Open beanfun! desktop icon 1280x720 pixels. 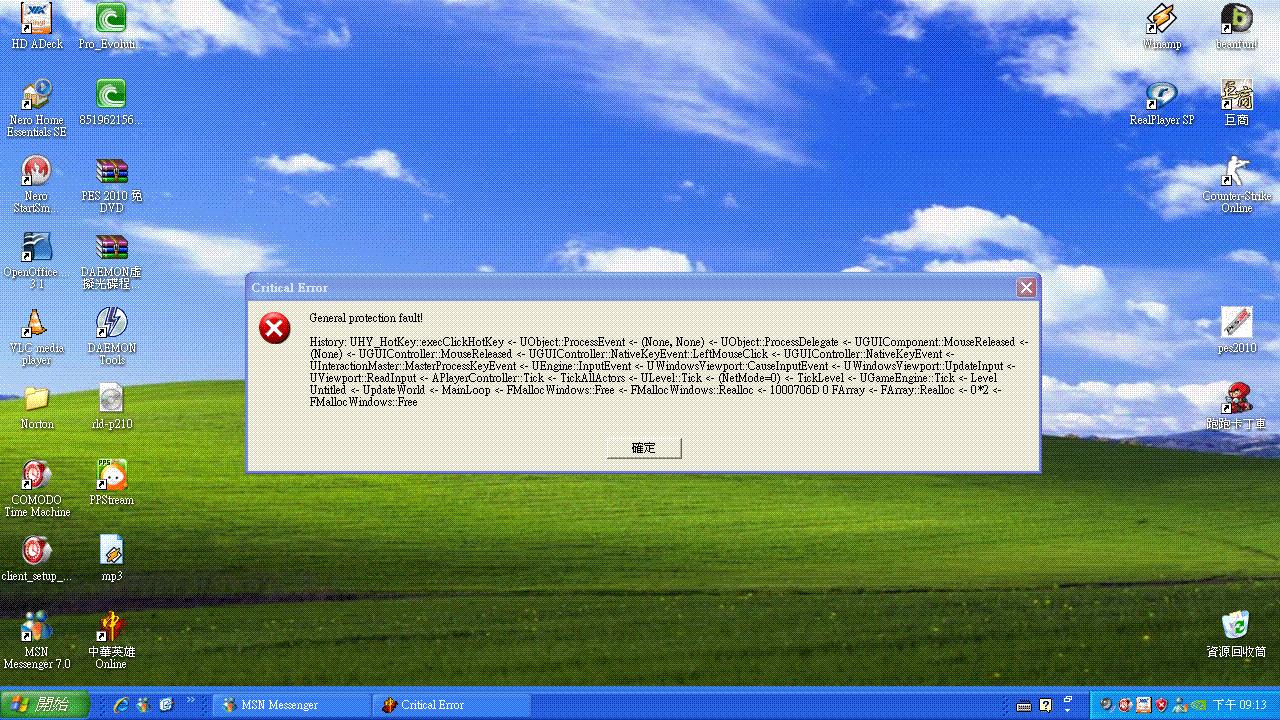click(x=1237, y=27)
